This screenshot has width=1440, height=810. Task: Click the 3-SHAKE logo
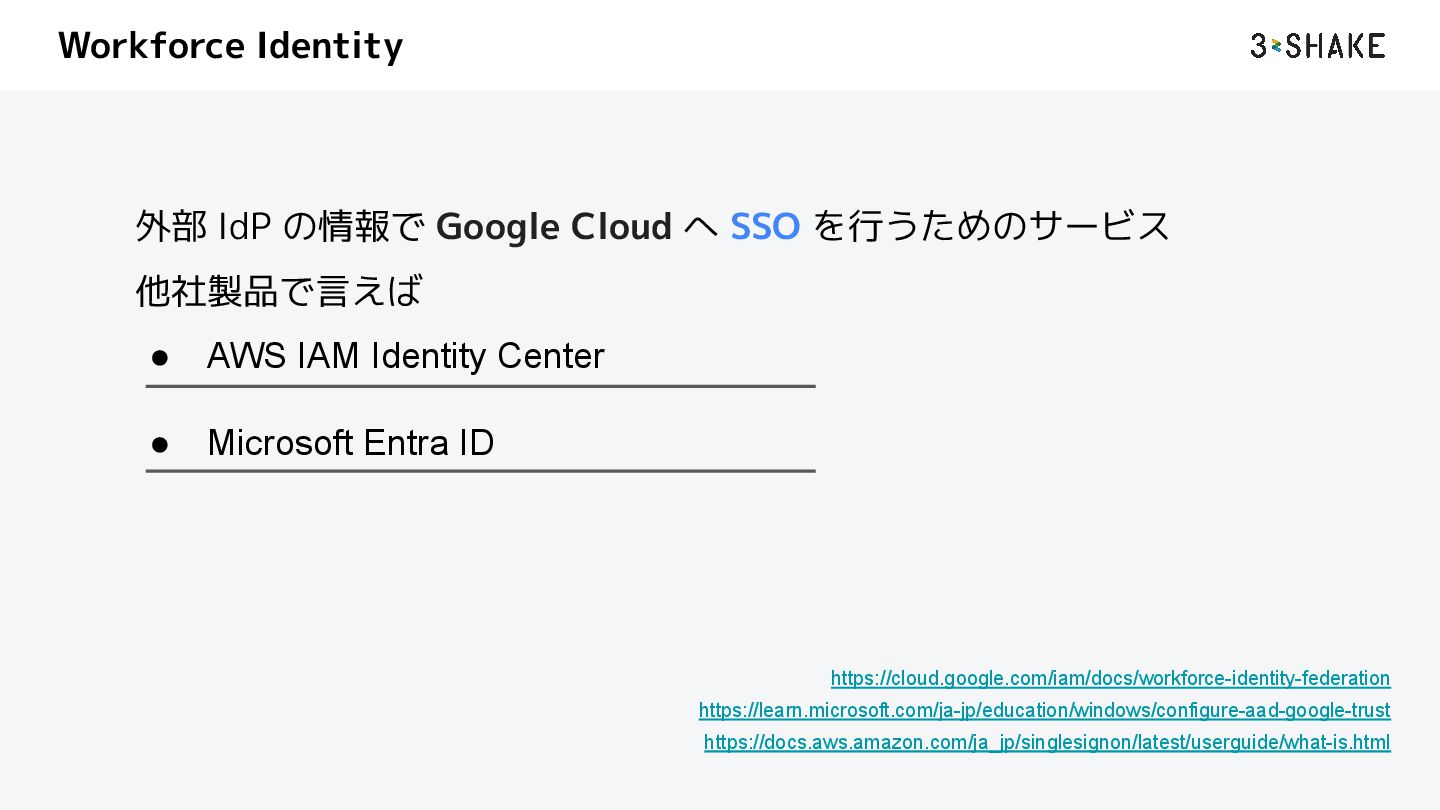(x=1317, y=46)
